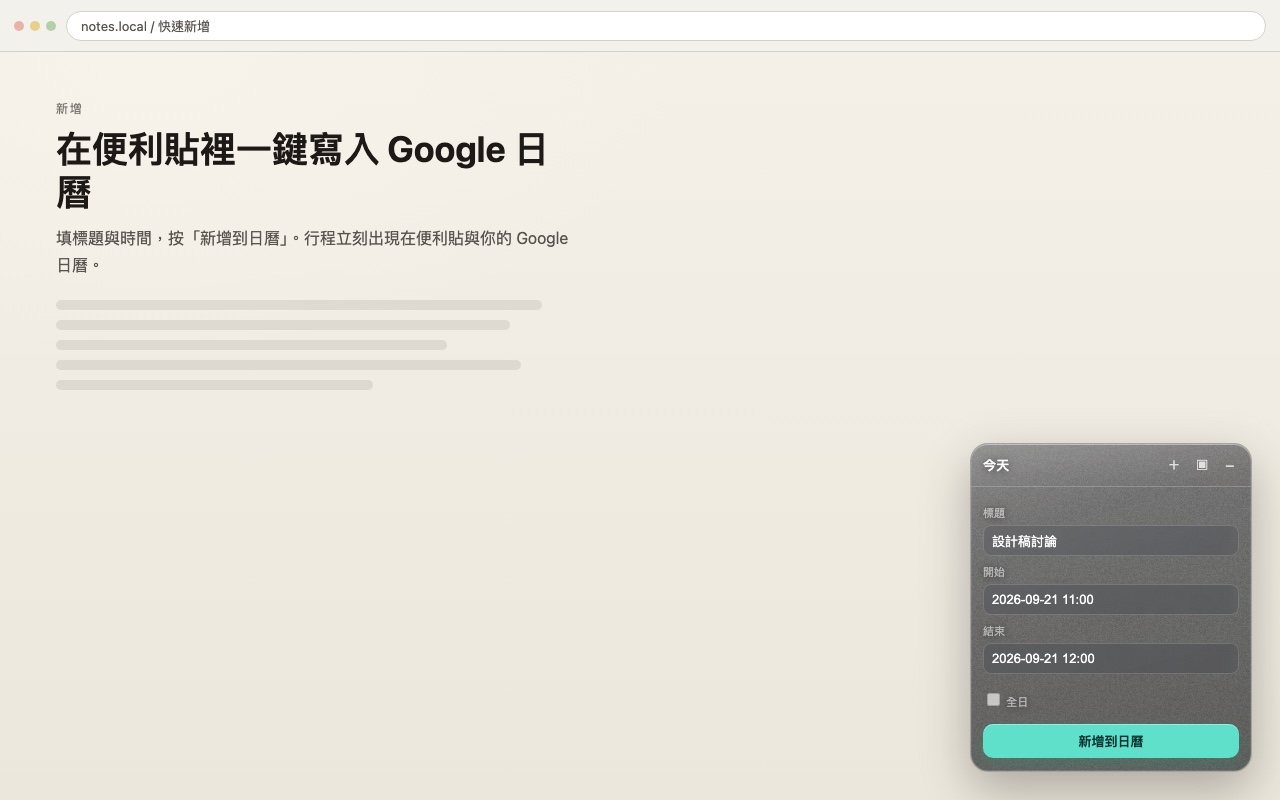The width and height of the screenshot is (1280, 800).
Task: Edit the 開始 time field 2026-09-21 11:00
Action: 1111,600
